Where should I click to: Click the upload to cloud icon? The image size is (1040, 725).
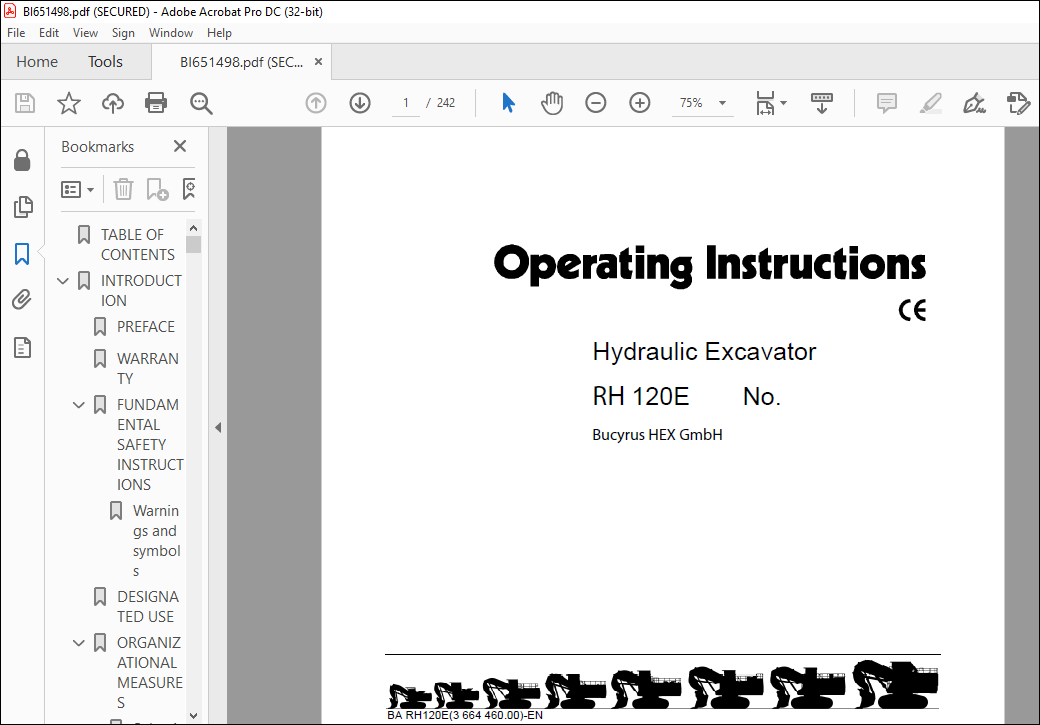coord(113,103)
